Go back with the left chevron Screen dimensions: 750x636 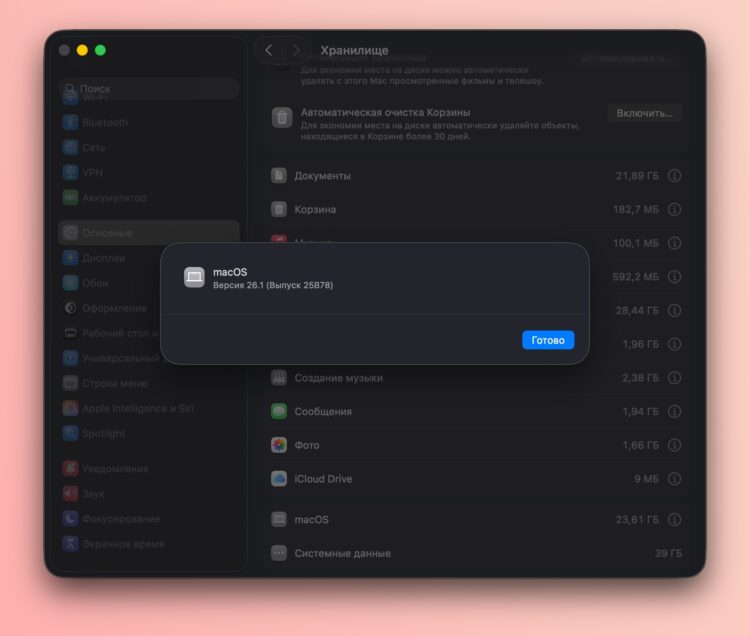(x=269, y=50)
